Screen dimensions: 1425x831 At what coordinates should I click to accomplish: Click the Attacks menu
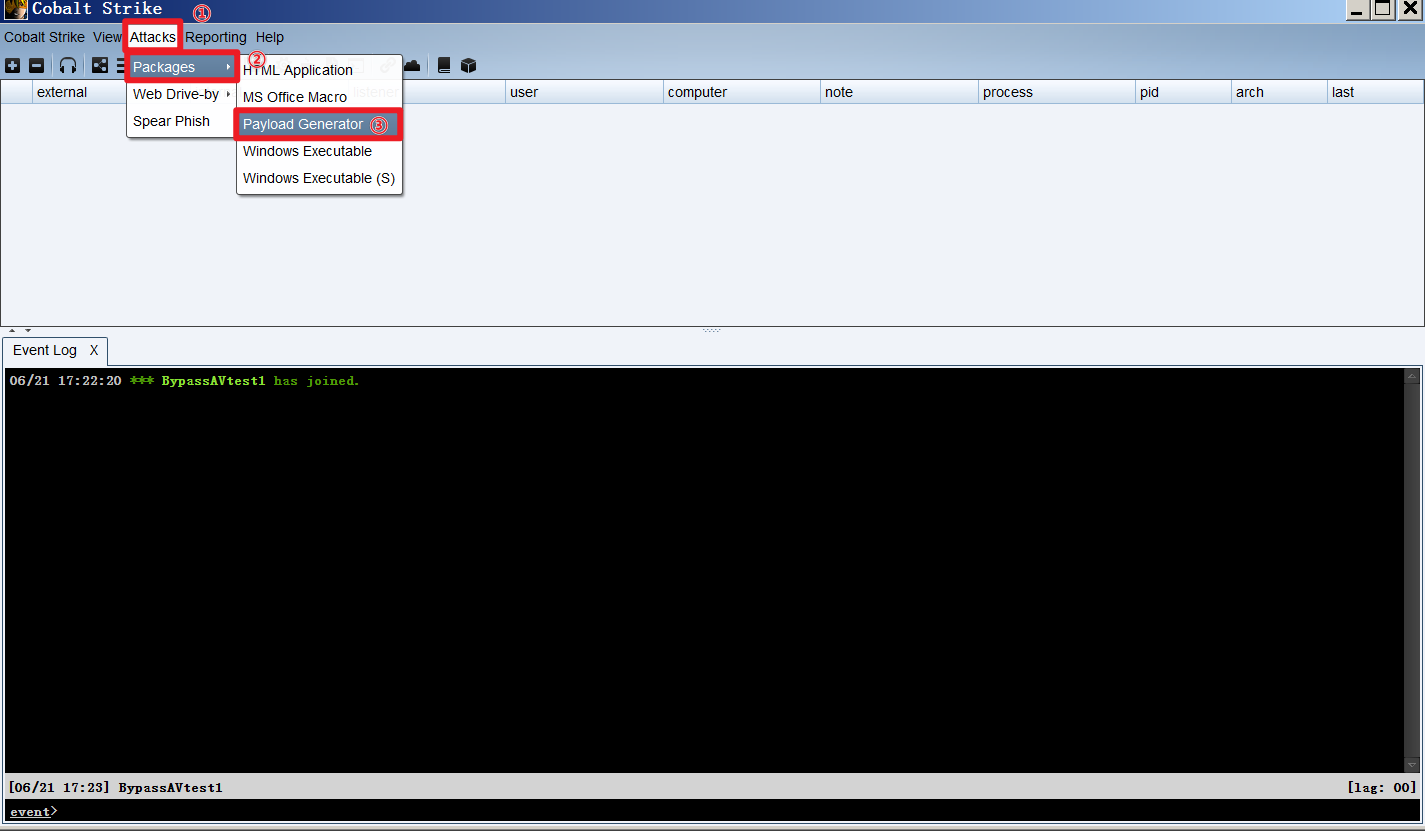coord(153,37)
